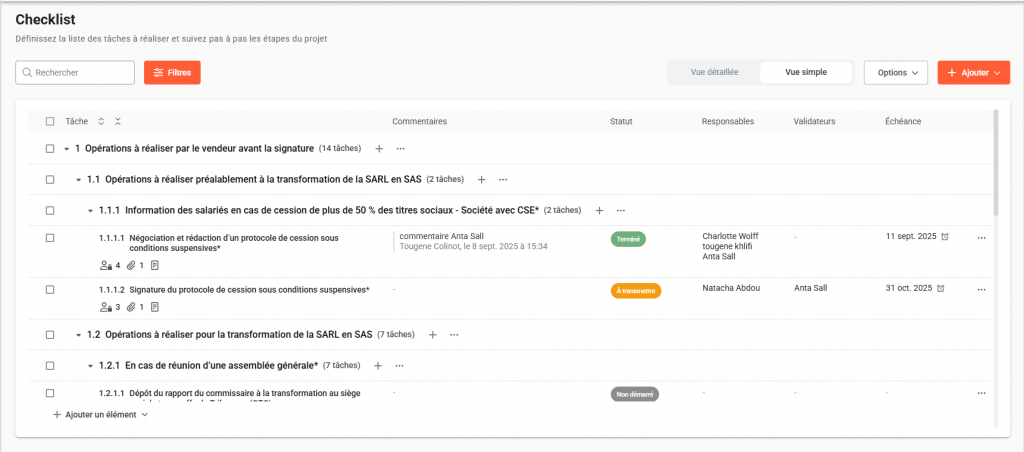Open the three-dot menu for section 1.2
1024x452 pixels.
click(x=455, y=335)
